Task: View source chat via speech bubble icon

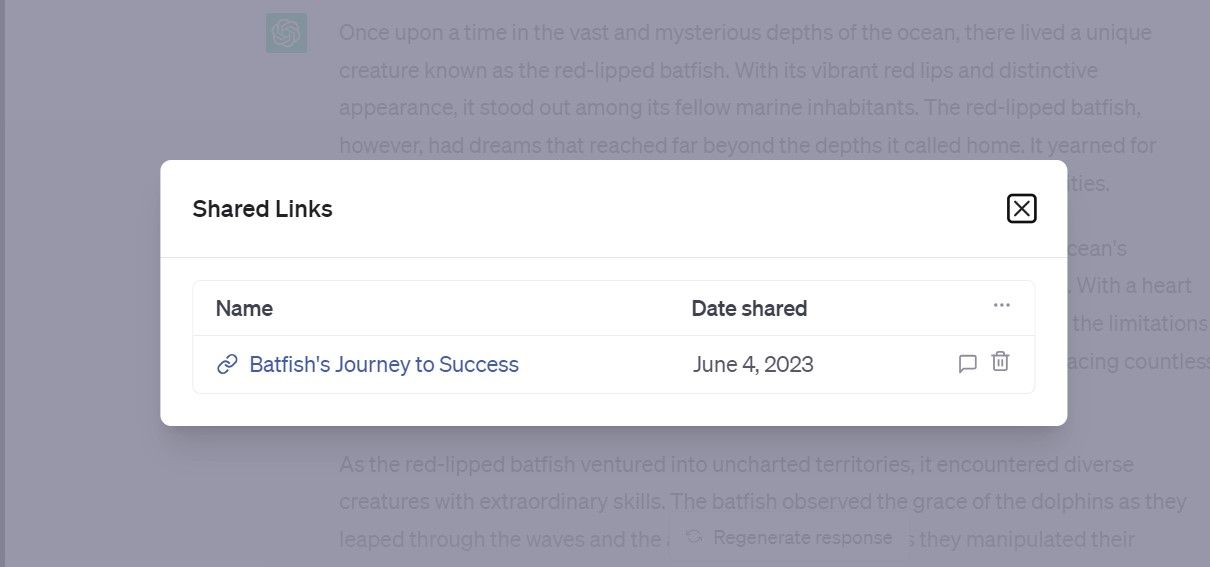Action: pyautogui.click(x=967, y=364)
